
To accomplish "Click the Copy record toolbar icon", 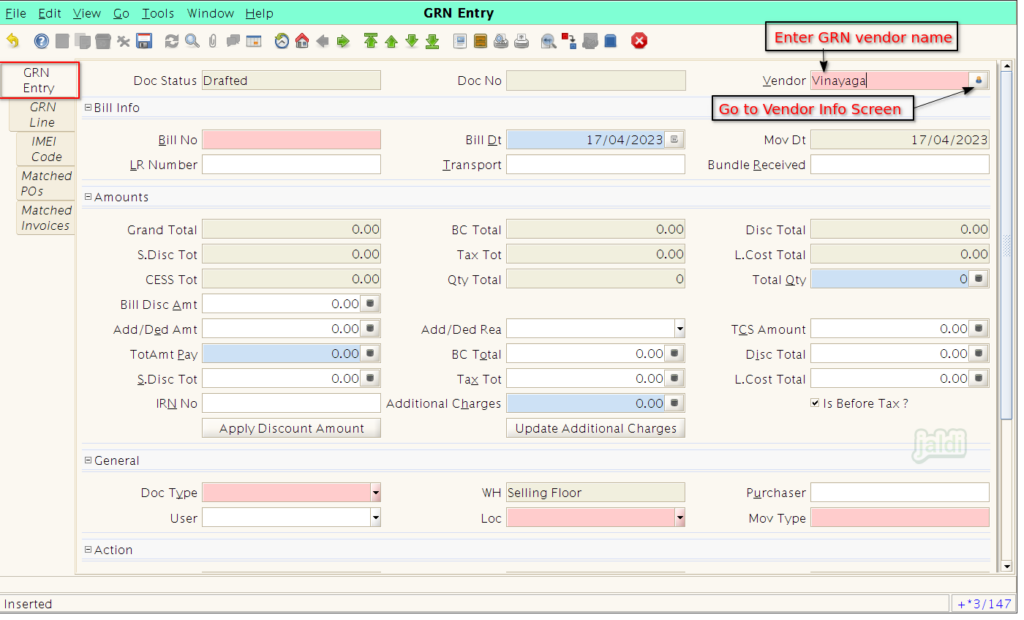I will 83,41.
